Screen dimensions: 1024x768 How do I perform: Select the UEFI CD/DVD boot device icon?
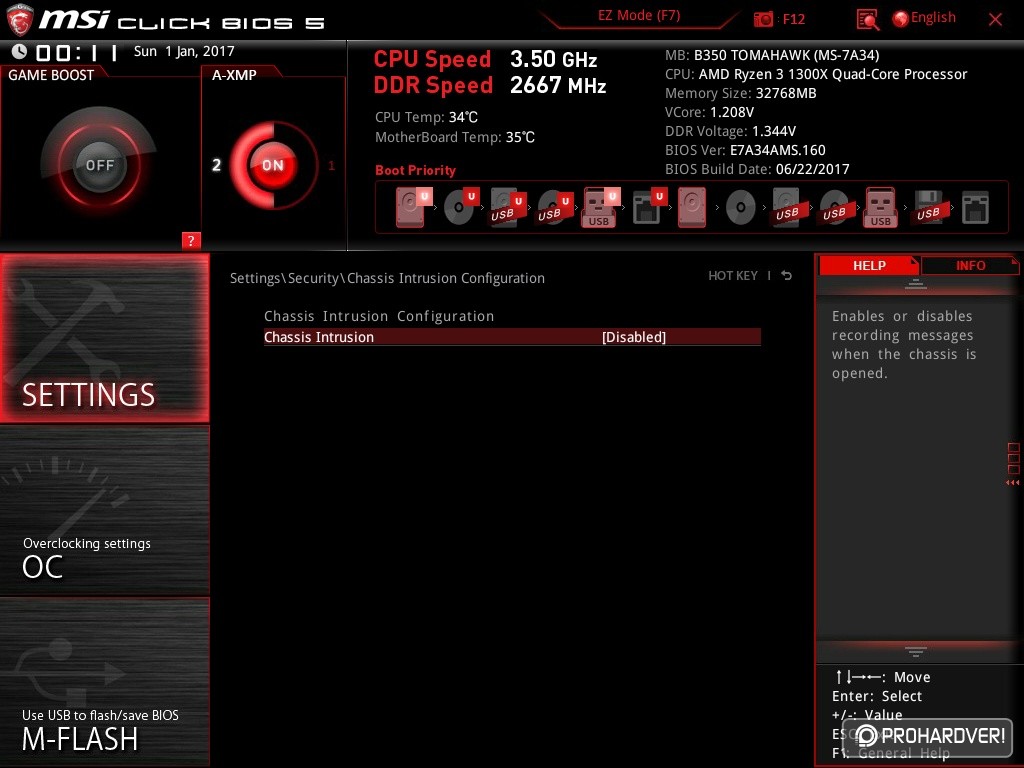[x=461, y=207]
